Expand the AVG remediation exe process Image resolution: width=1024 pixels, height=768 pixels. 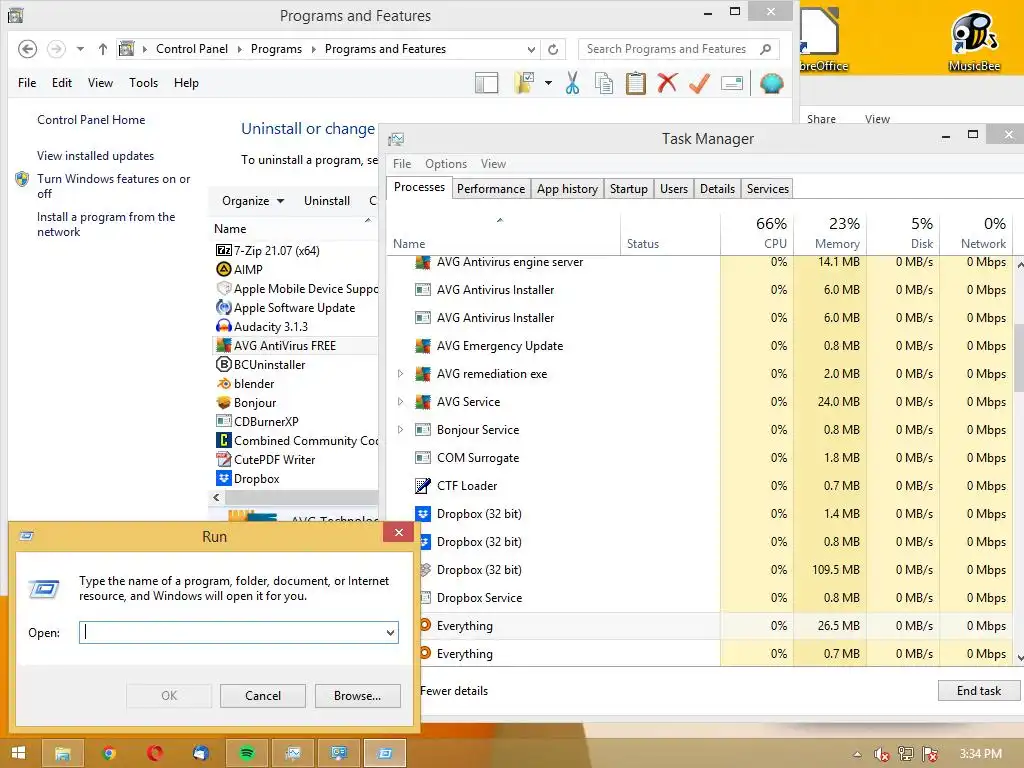tap(400, 374)
